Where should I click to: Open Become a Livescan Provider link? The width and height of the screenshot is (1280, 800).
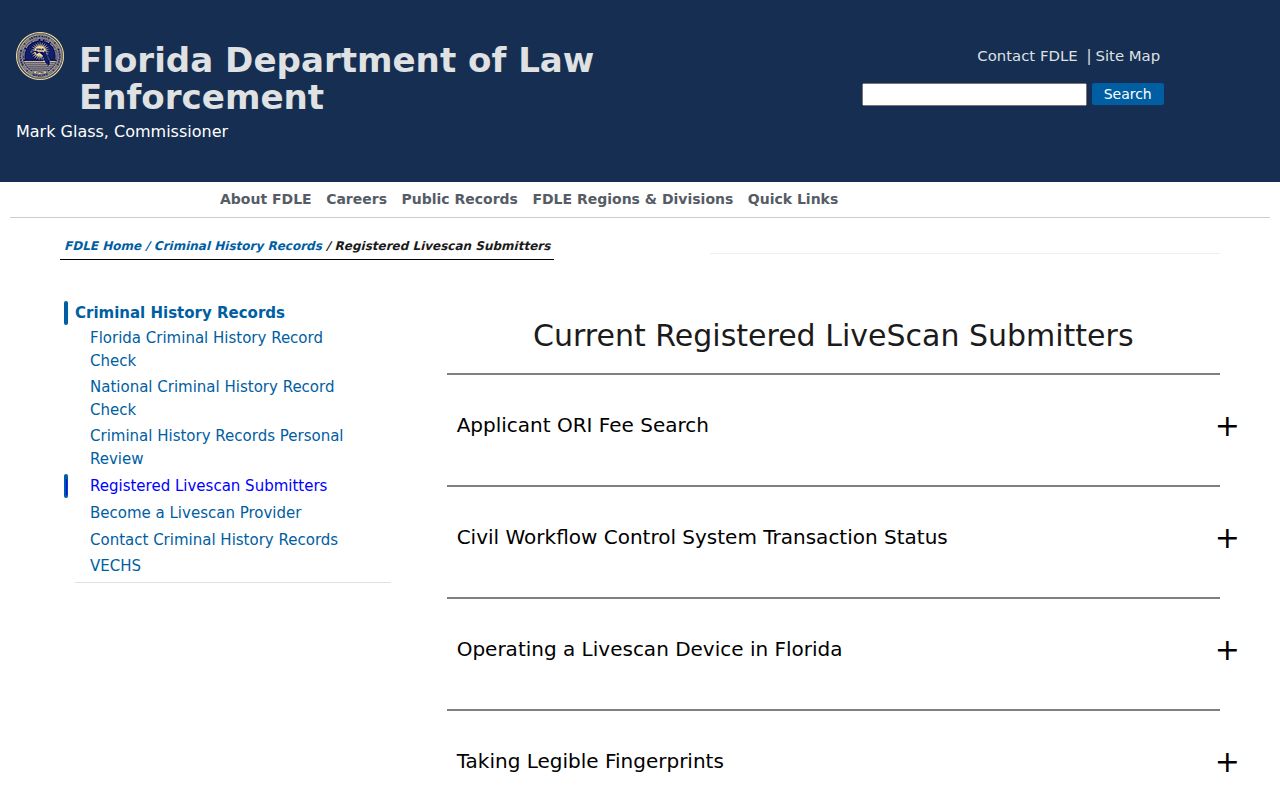[x=196, y=512]
